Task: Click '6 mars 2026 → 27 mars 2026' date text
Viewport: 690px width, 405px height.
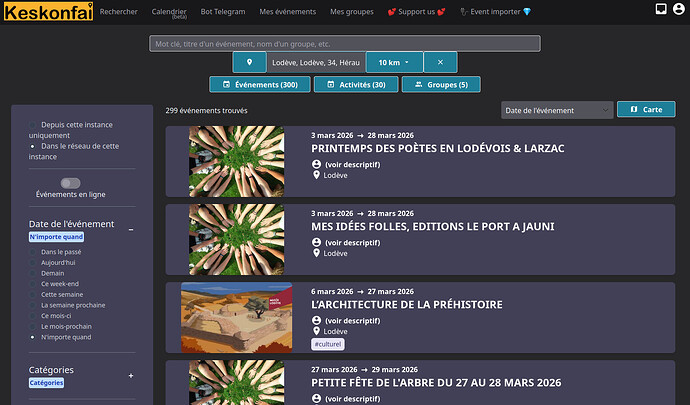Action: click(x=362, y=291)
